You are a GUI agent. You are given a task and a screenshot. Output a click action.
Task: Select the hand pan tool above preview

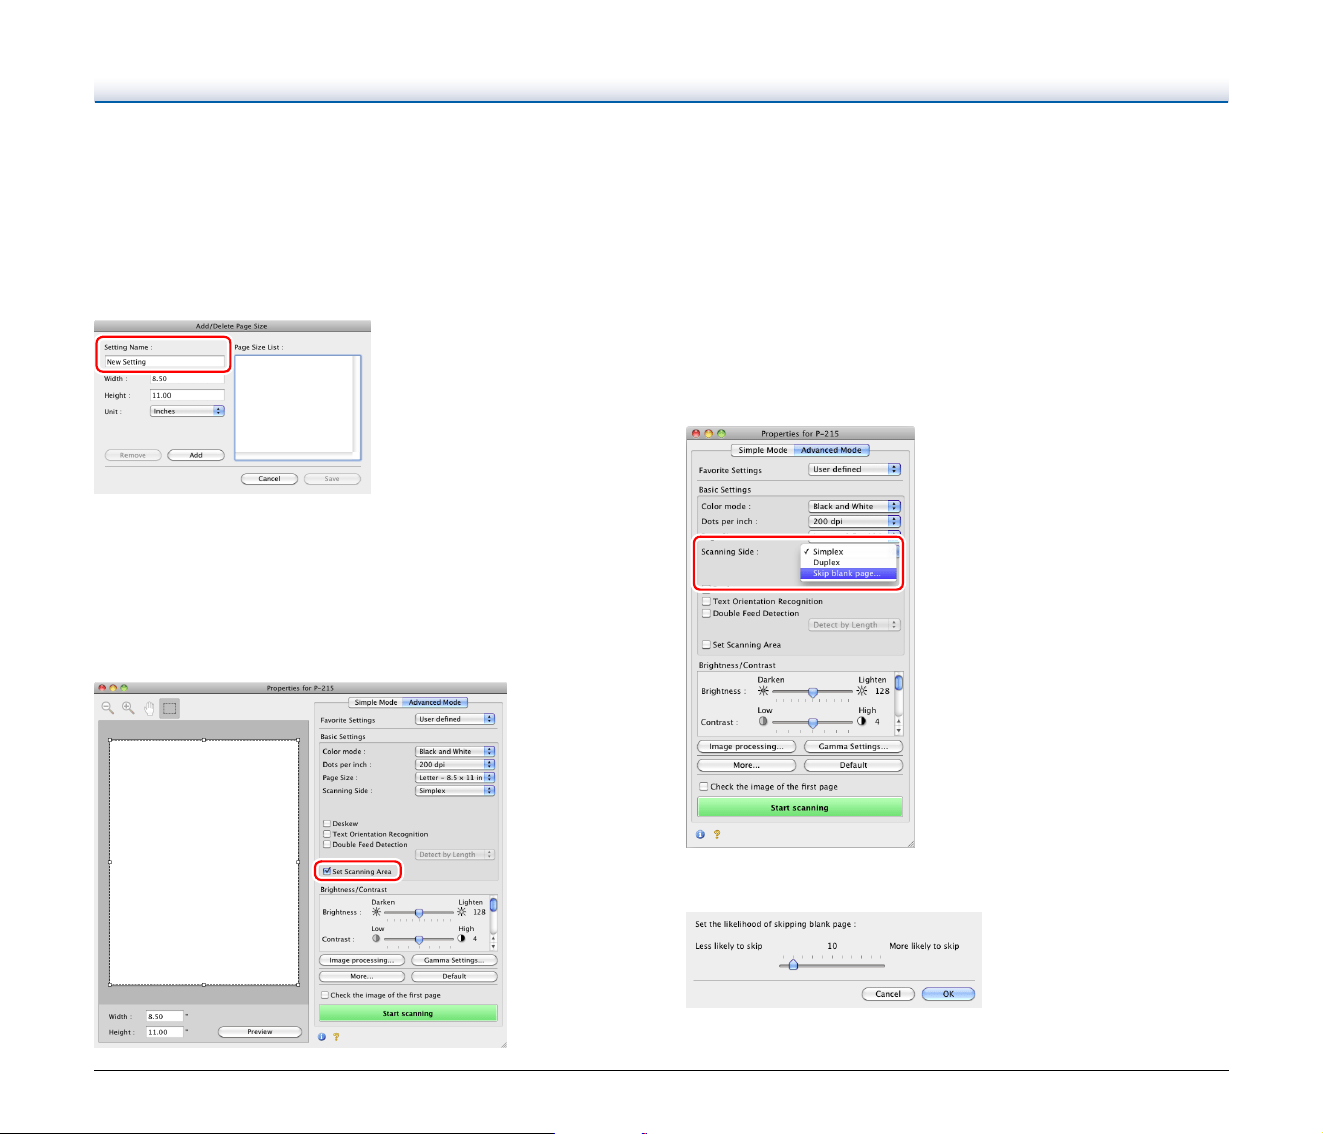149,708
